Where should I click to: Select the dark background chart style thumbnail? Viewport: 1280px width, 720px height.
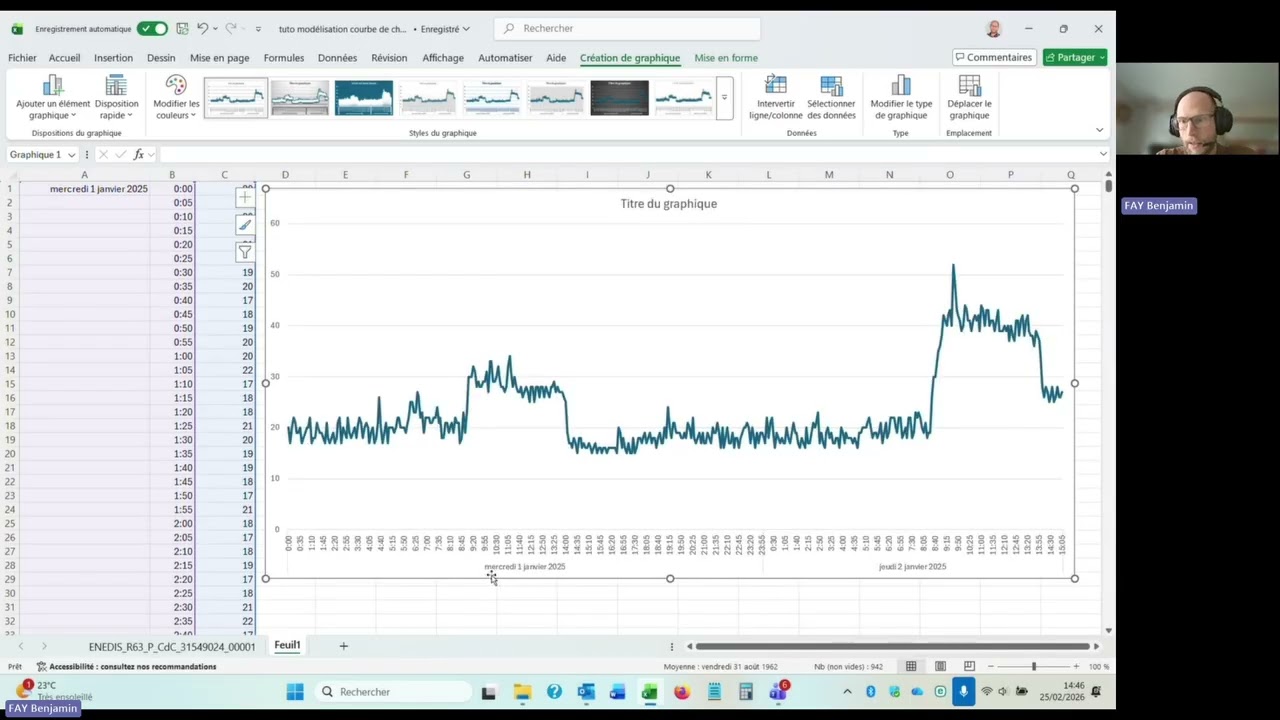(x=620, y=98)
